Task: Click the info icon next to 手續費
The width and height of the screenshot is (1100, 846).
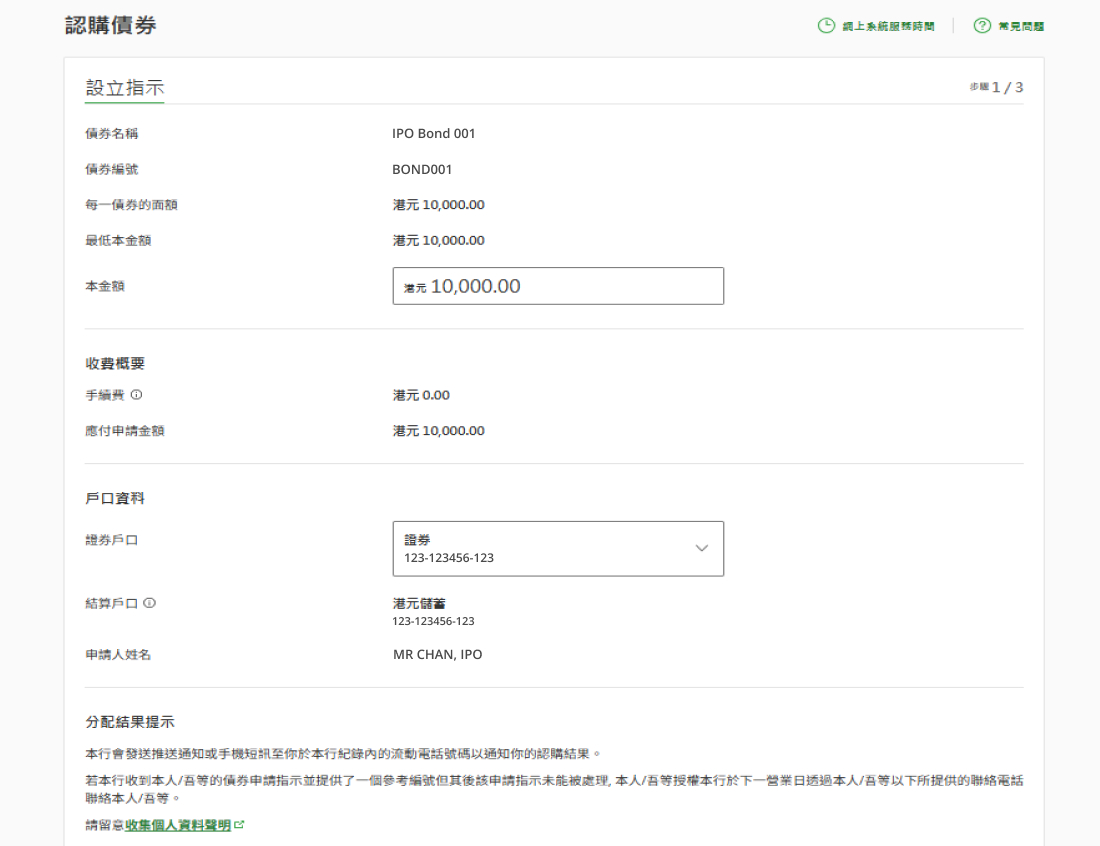Action: pyautogui.click(x=136, y=395)
